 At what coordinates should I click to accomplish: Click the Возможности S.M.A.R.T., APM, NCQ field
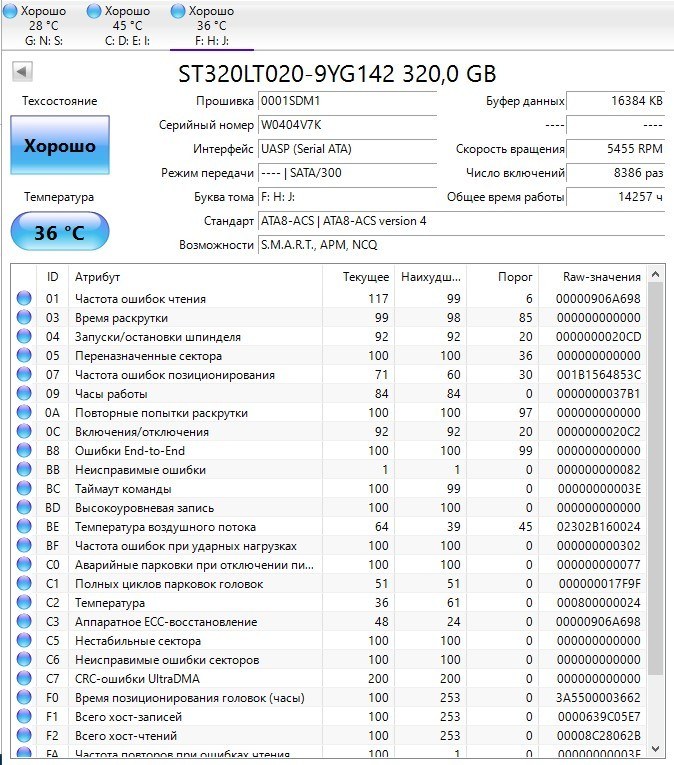(461, 244)
